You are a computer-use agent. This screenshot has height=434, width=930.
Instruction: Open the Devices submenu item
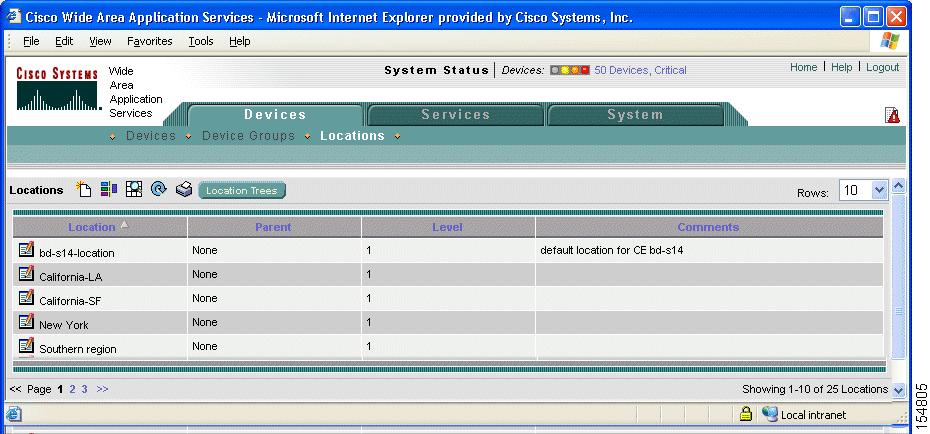pyautogui.click(x=151, y=136)
